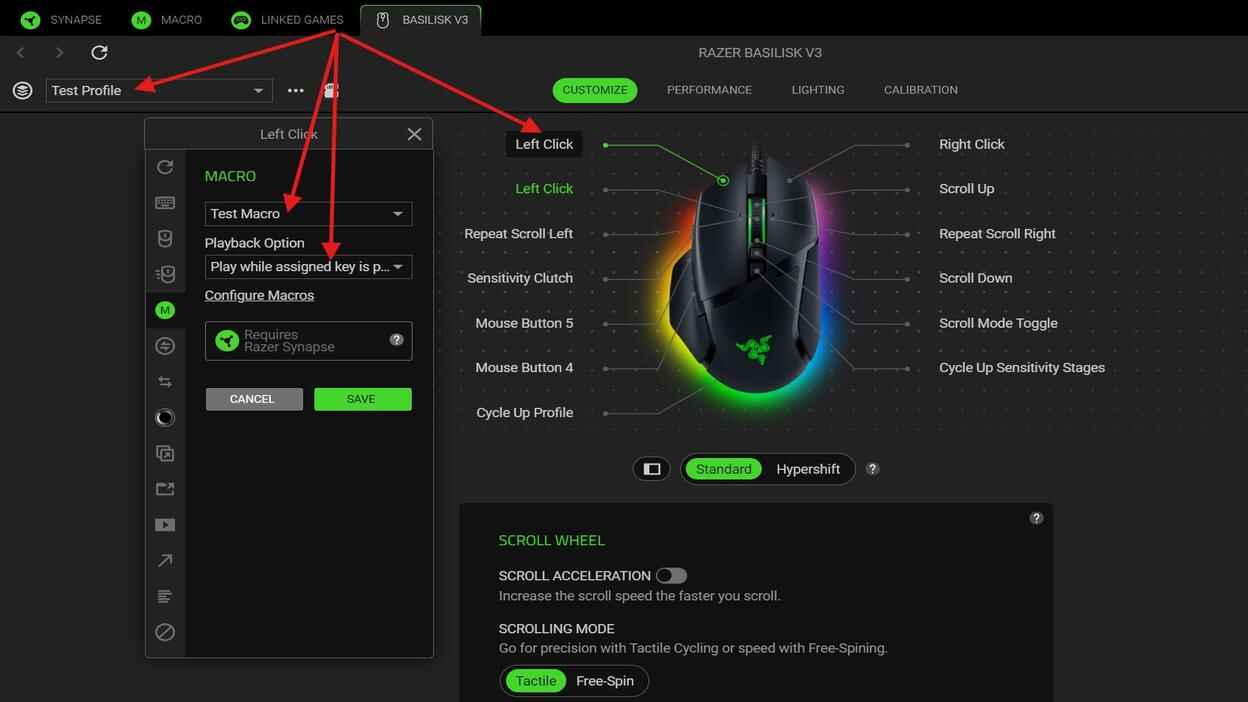Select the Multimedia play icon in the sidebar
Viewport: 1248px width, 702px height.
click(x=165, y=525)
